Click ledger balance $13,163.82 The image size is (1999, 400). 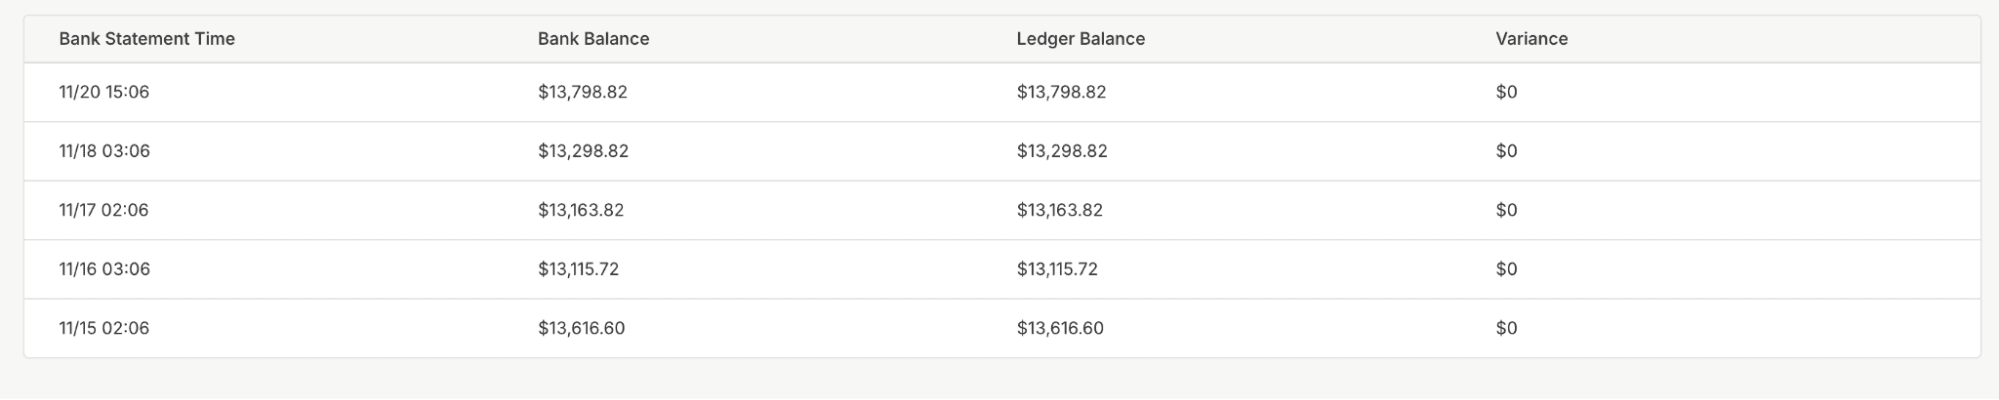pyautogui.click(x=1059, y=210)
